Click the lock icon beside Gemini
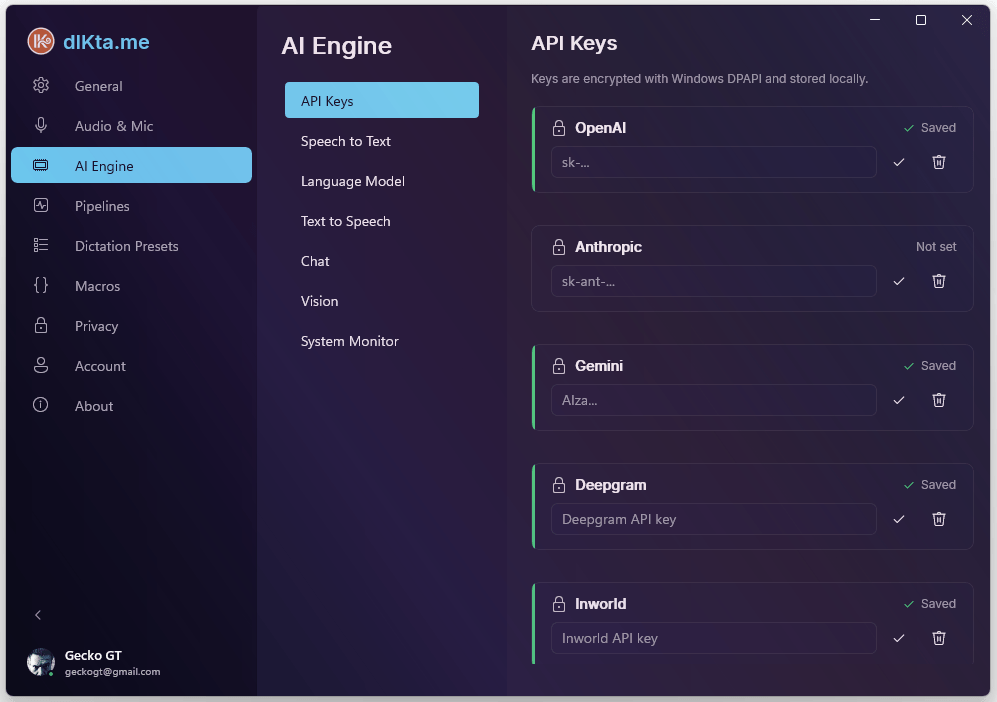 point(558,366)
